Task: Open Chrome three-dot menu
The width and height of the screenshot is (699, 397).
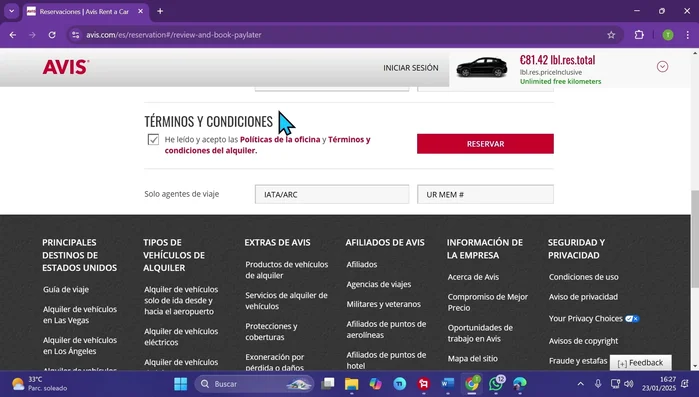Action: point(687,35)
